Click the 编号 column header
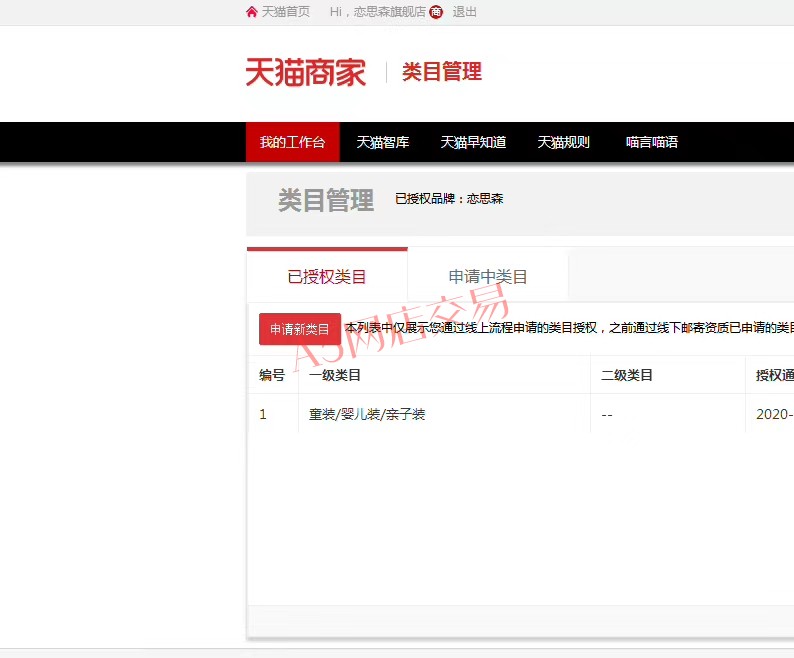Image resolution: width=794 pixels, height=658 pixels. point(272,375)
